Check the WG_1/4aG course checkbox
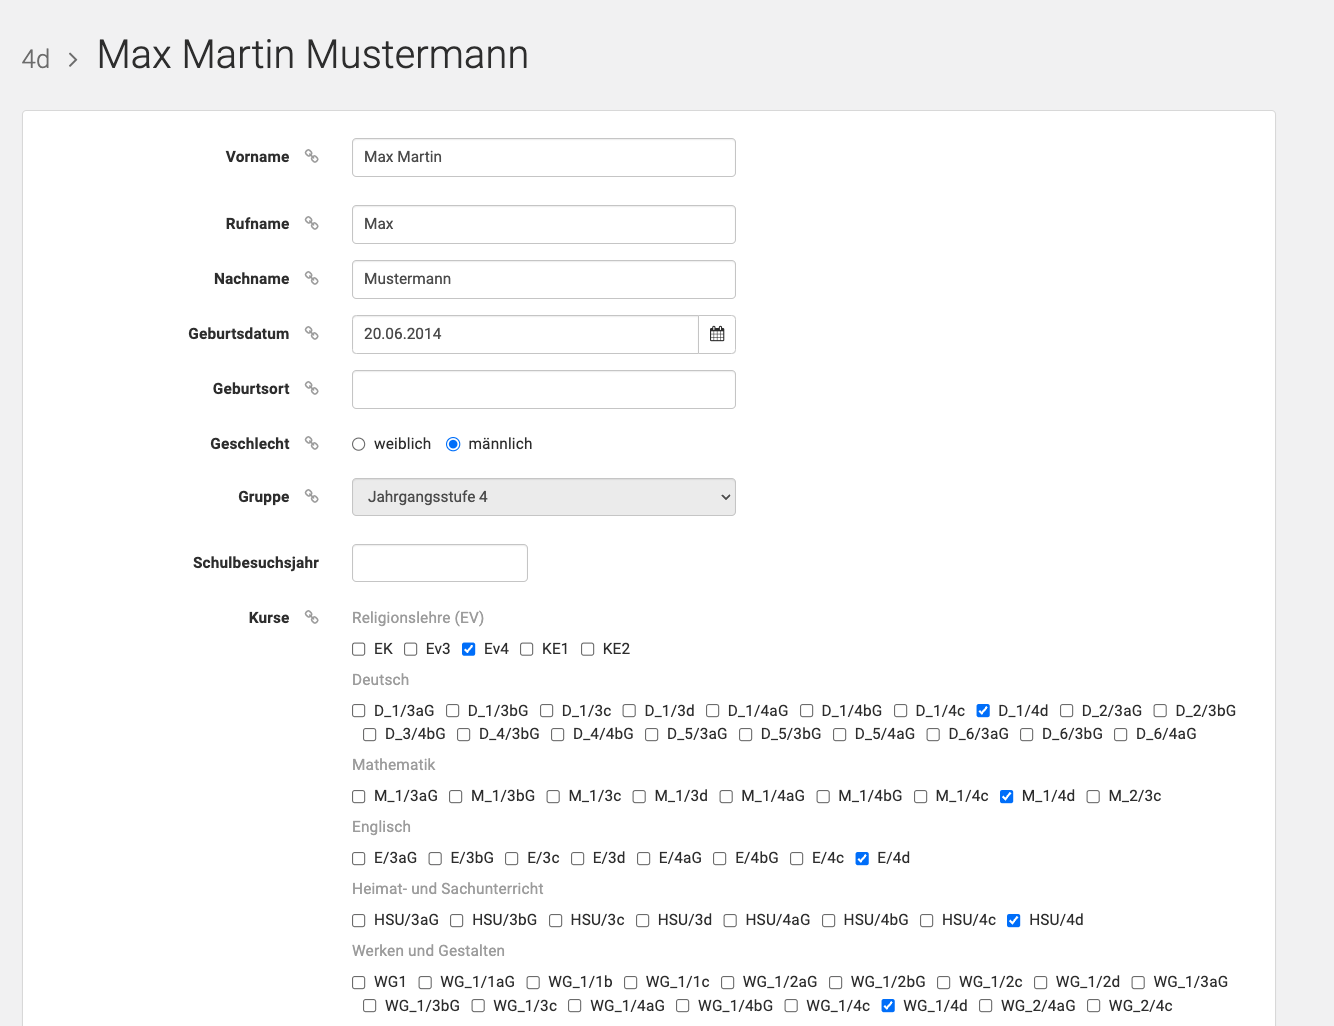1334x1026 pixels. tap(574, 1006)
